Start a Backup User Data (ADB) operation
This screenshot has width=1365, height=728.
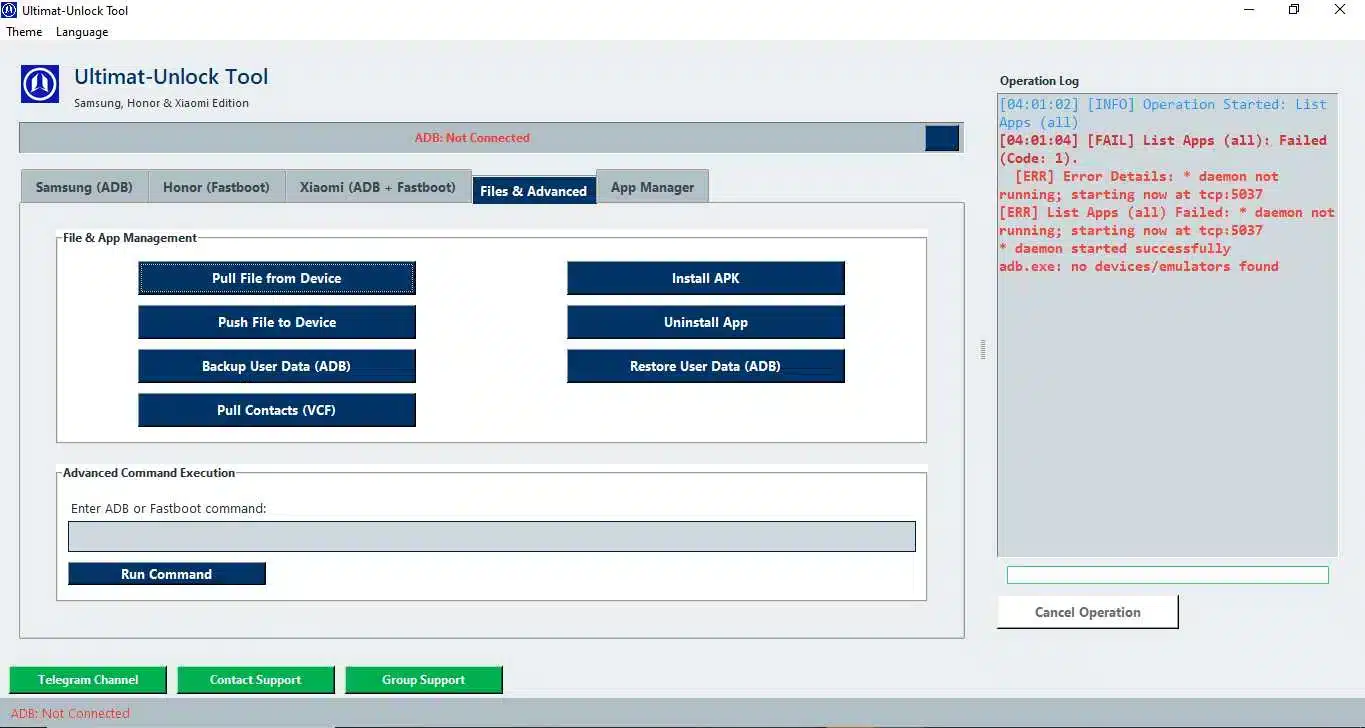click(276, 366)
